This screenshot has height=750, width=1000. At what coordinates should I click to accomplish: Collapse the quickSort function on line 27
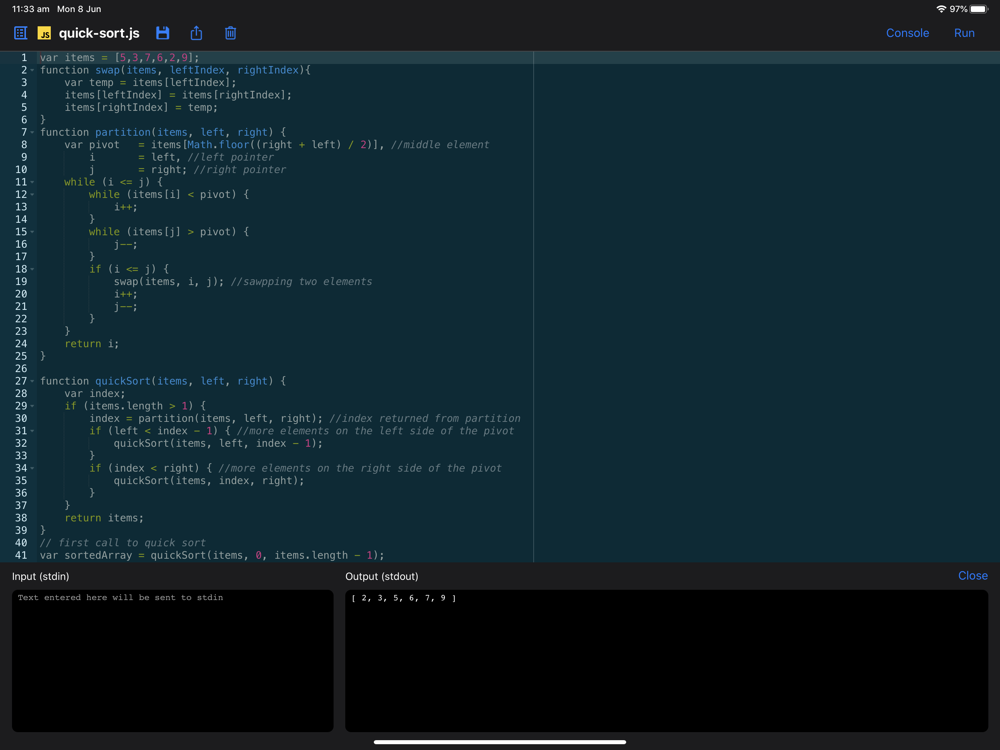(x=32, y=382)
